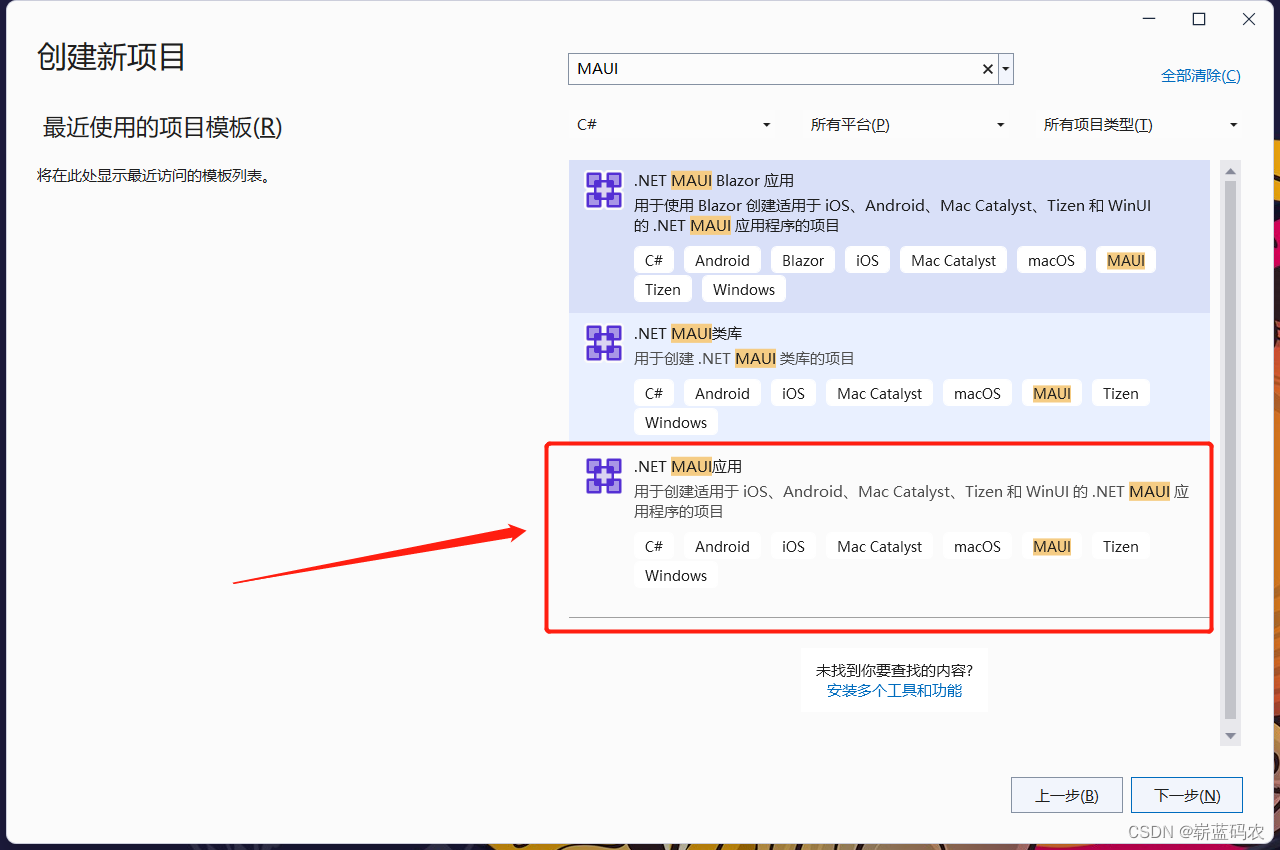Click the MAUI tag in Blazor template
The width and height of the screenshot is (1280, 850).
pyautogui.click(x=1126, y=261)
